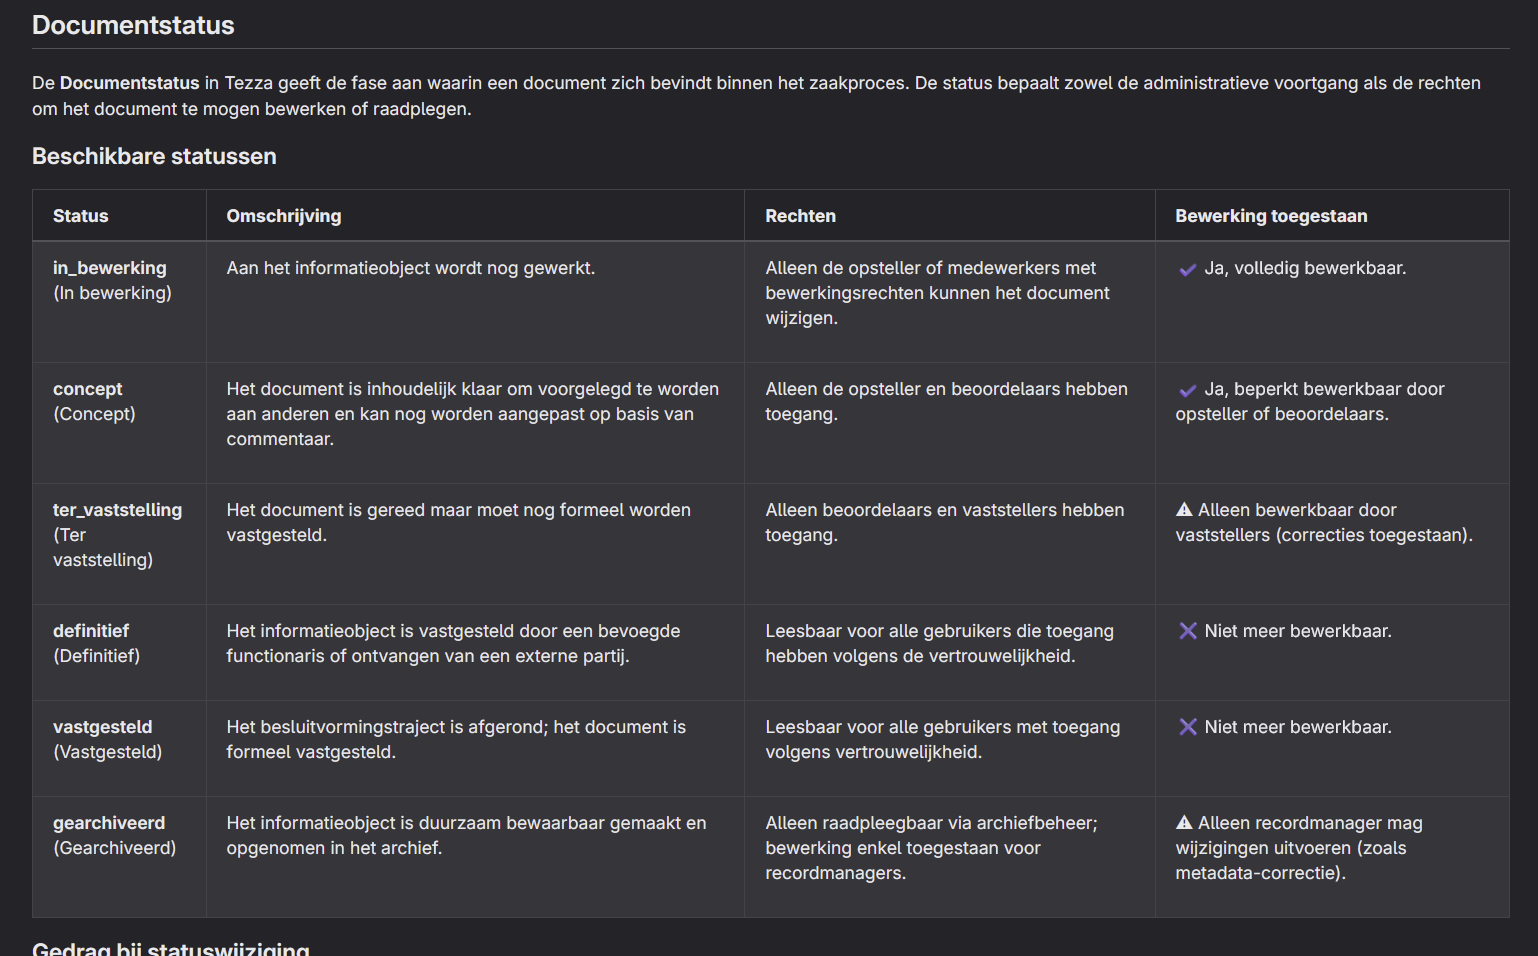
Task: Select the Rechten column header
Action: [x=800, y=216]
